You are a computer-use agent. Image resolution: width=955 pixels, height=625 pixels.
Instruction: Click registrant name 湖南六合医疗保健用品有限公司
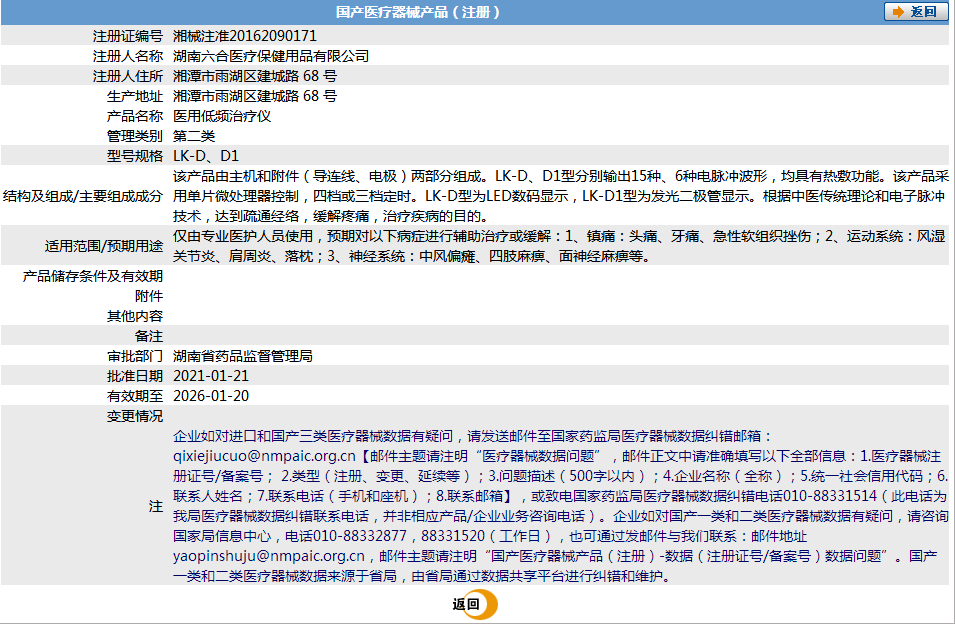click(271, 56)
